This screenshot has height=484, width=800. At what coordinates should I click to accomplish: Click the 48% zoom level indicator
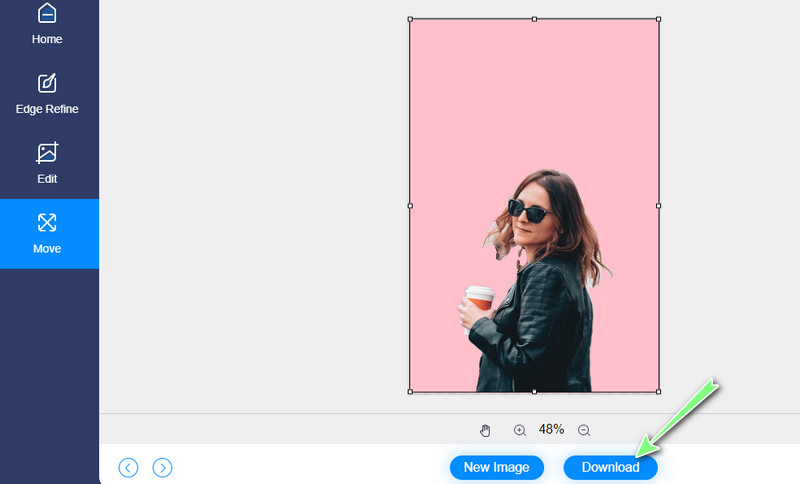pyautogui.click(x=552, y=429)
